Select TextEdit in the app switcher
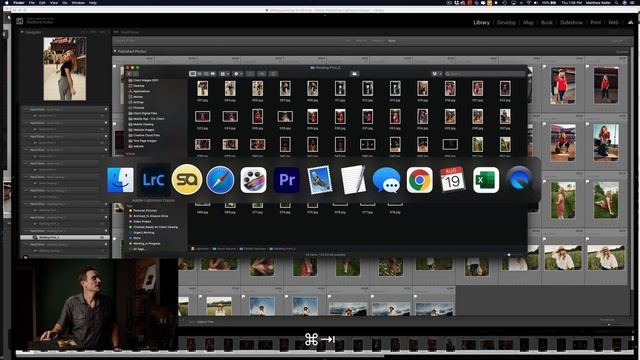640x360 pixels. click(353, 180)
